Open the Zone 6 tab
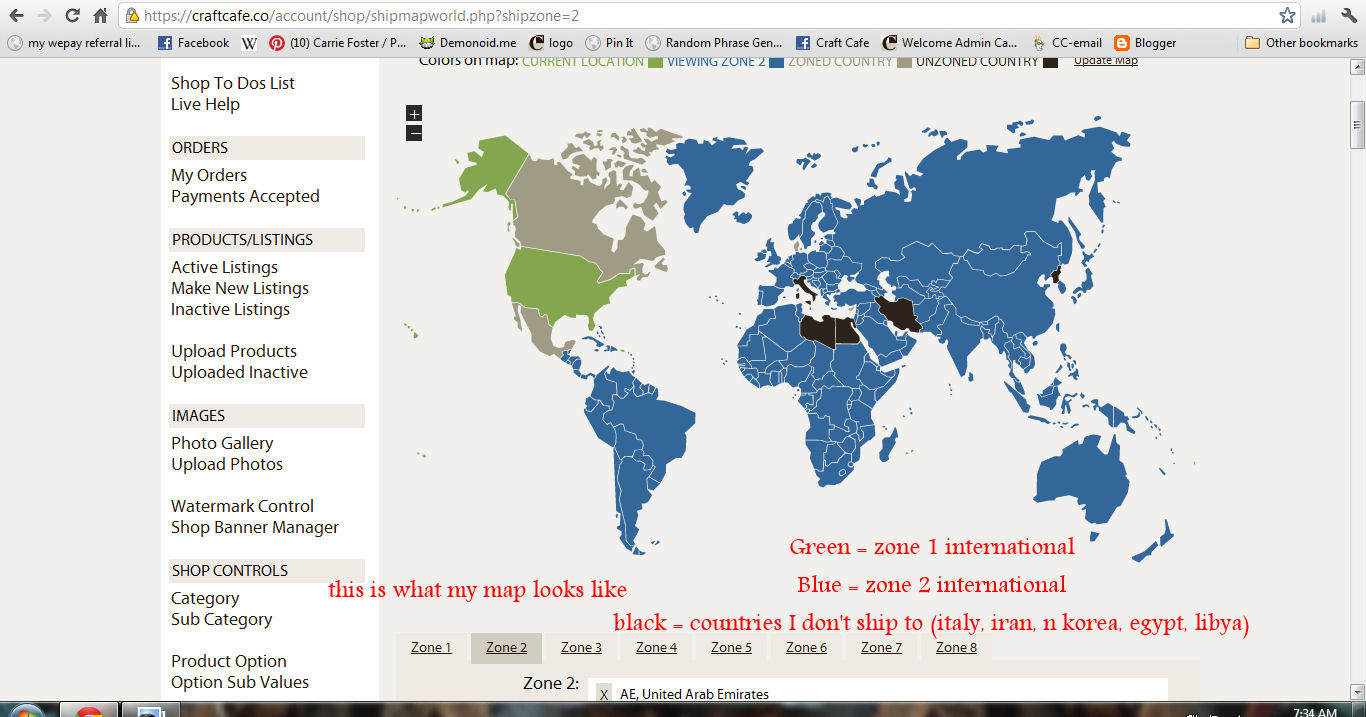Screen dimensions: 1366x717 tap(806, 647)
